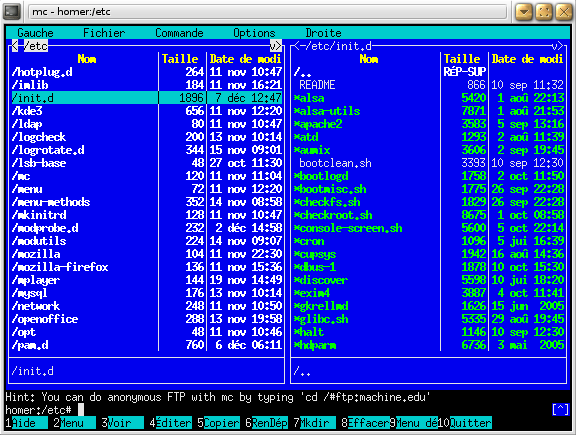Select the *checkroot.sh script
This screenshot has width=576, height=435.
click(x=429, y=215)
